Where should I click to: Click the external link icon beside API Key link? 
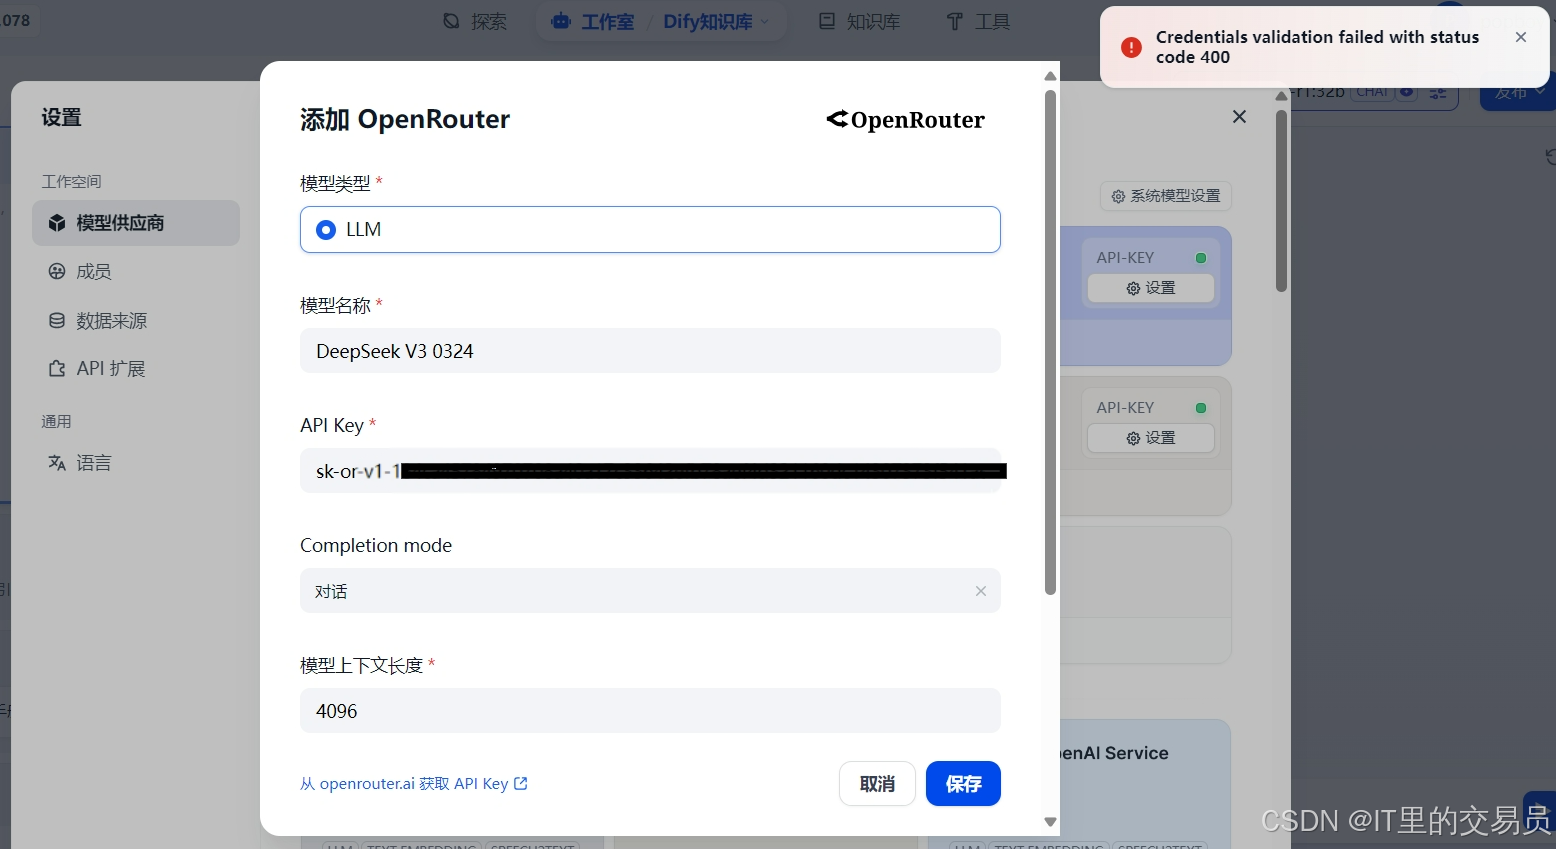tap(521, 784)
